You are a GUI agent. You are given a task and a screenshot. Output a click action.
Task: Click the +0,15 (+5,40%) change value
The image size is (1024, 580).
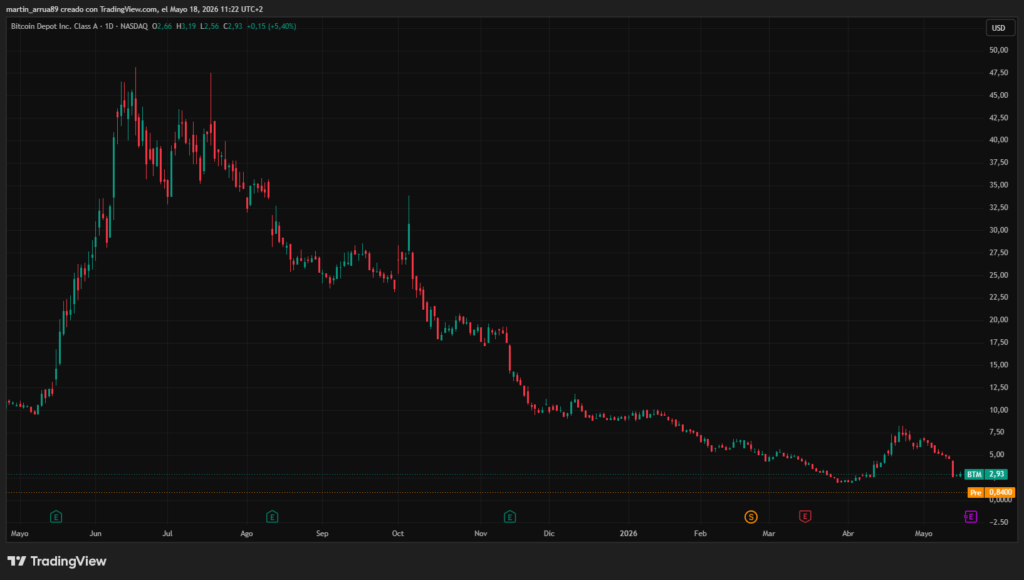pos(272,26)
